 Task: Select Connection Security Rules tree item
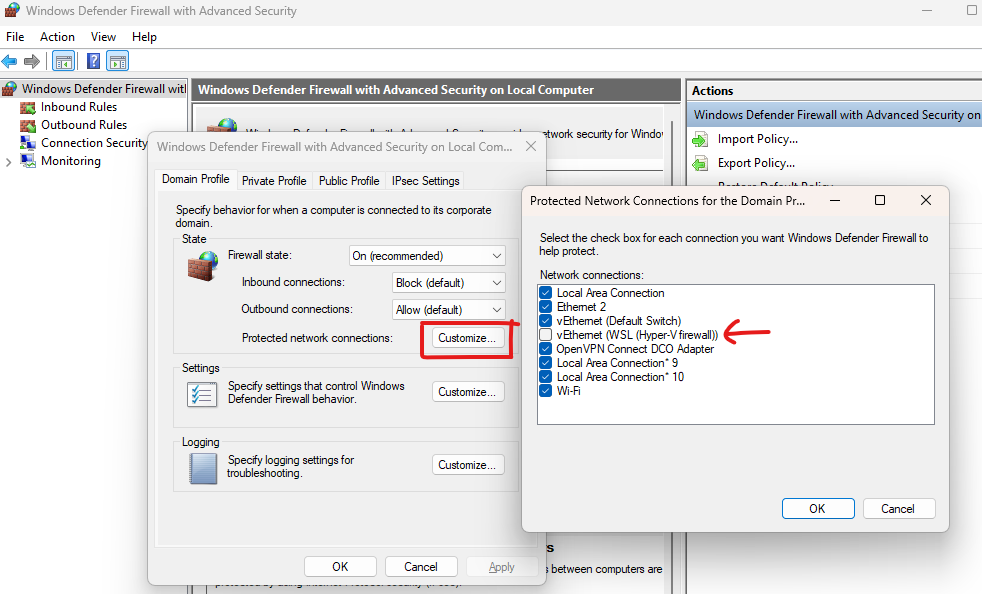[94, 143]
